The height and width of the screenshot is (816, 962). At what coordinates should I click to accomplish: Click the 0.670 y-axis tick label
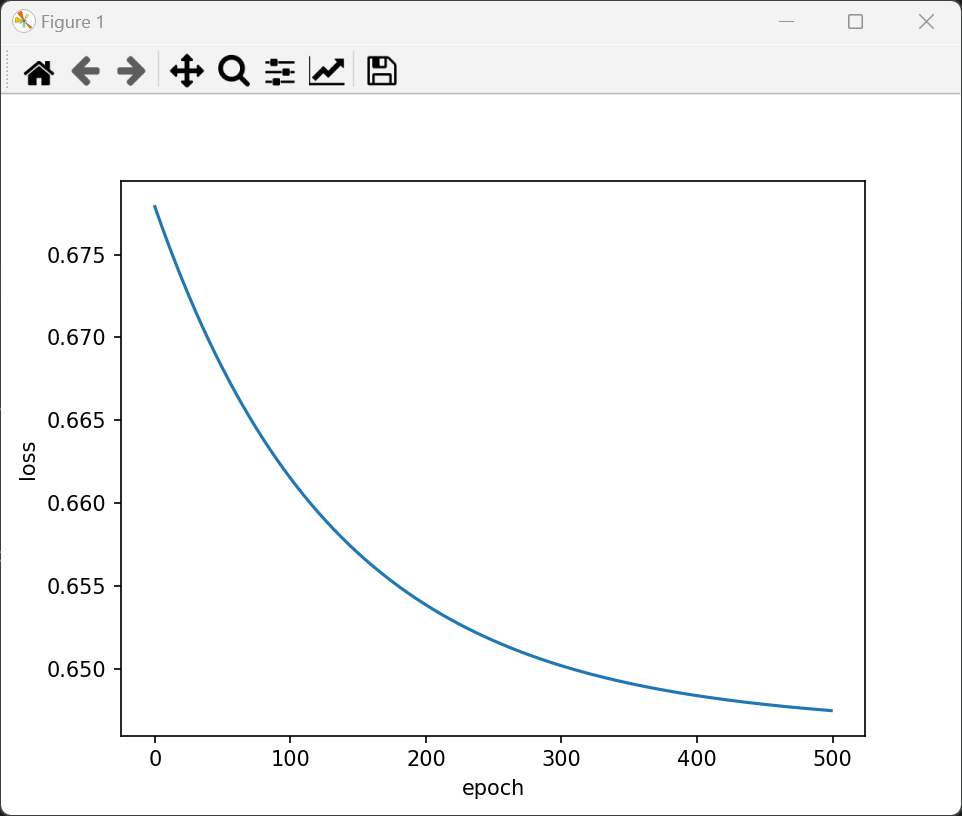76,337
